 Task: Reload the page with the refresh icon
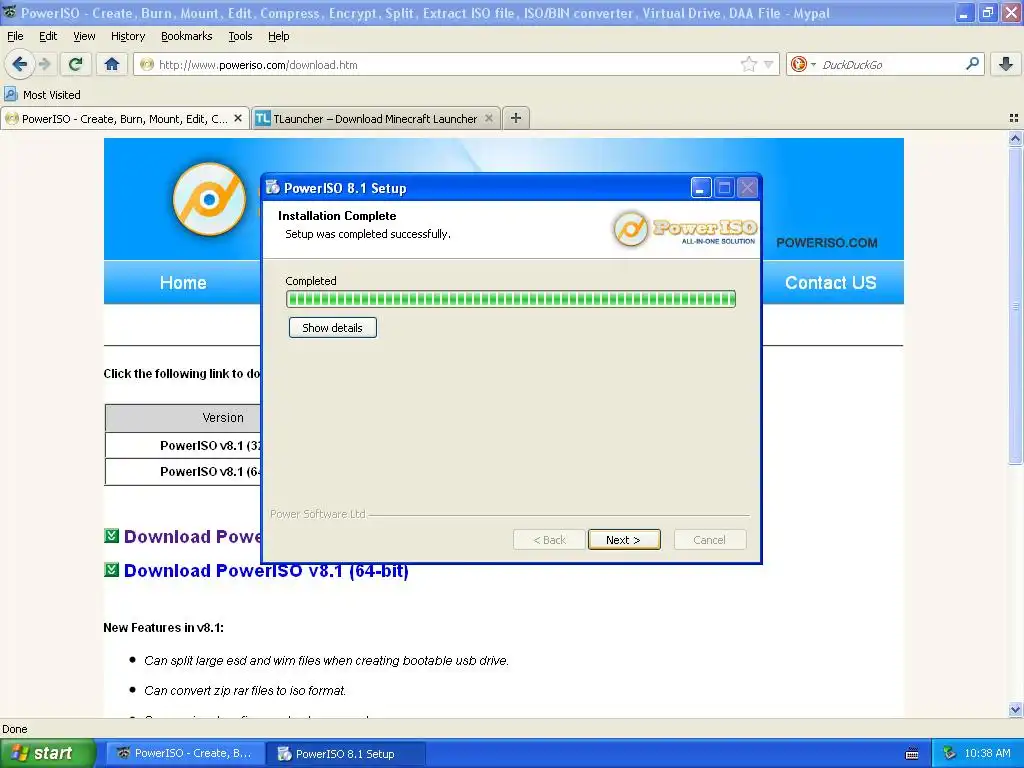click(75, 64)
